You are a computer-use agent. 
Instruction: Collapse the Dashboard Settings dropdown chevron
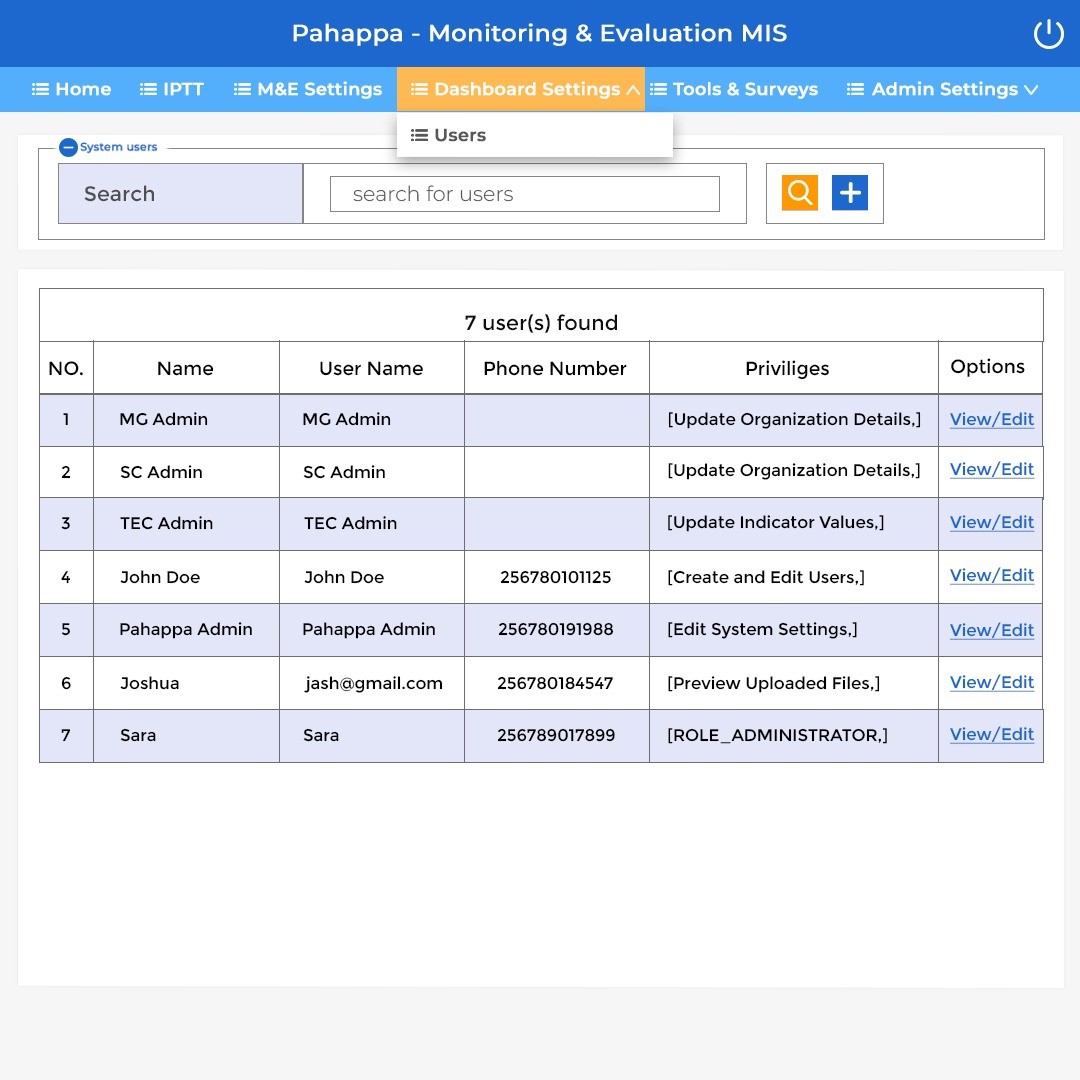click(x=632, y=90)
